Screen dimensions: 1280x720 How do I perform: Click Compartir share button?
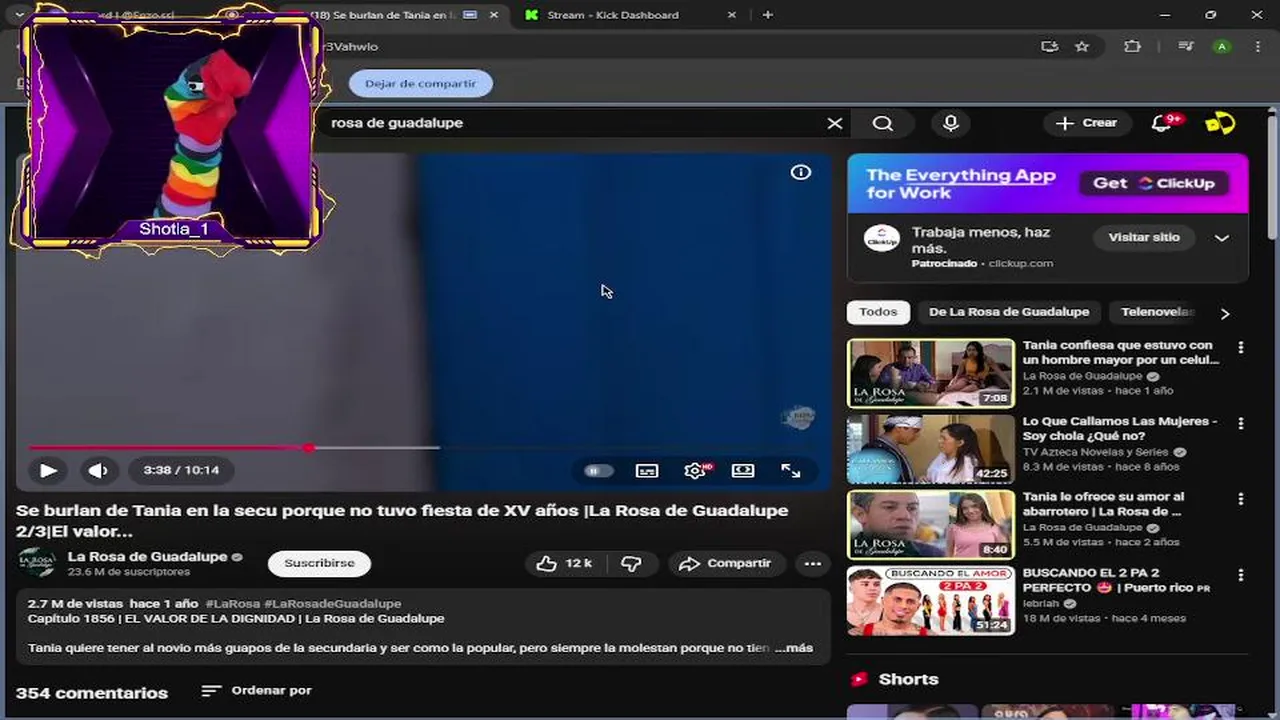pos(725,564)
